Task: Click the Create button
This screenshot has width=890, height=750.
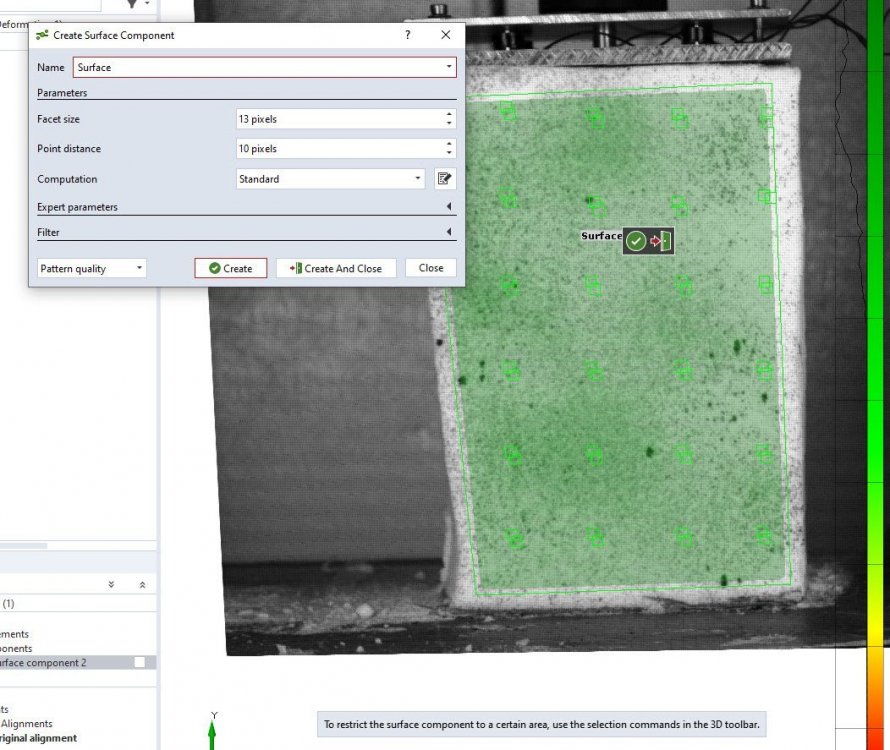Action: (x=230, y=268)
